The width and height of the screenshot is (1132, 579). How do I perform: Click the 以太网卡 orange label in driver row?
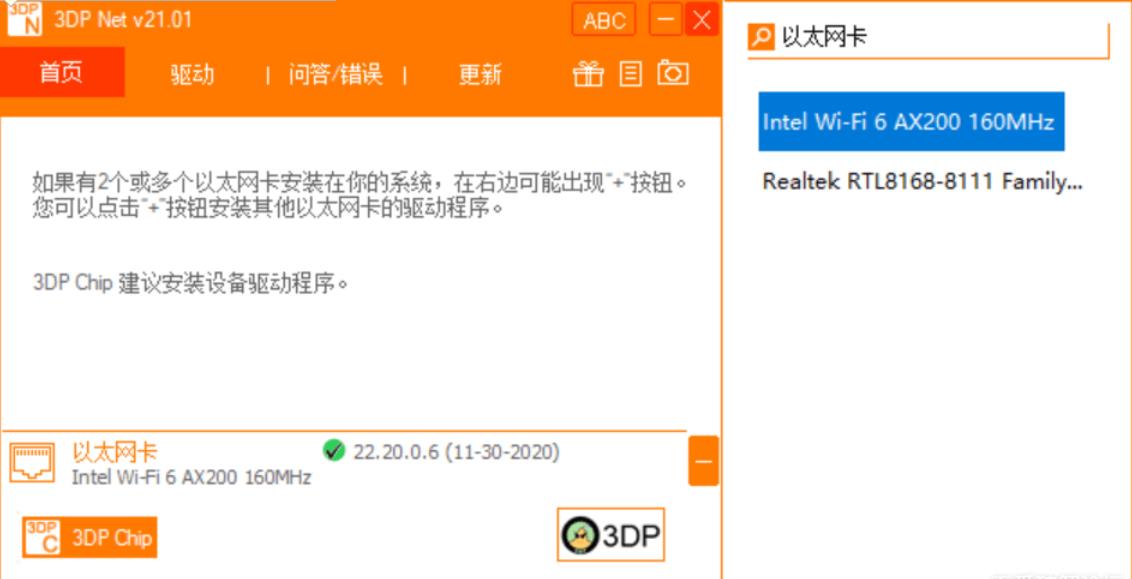114,453
